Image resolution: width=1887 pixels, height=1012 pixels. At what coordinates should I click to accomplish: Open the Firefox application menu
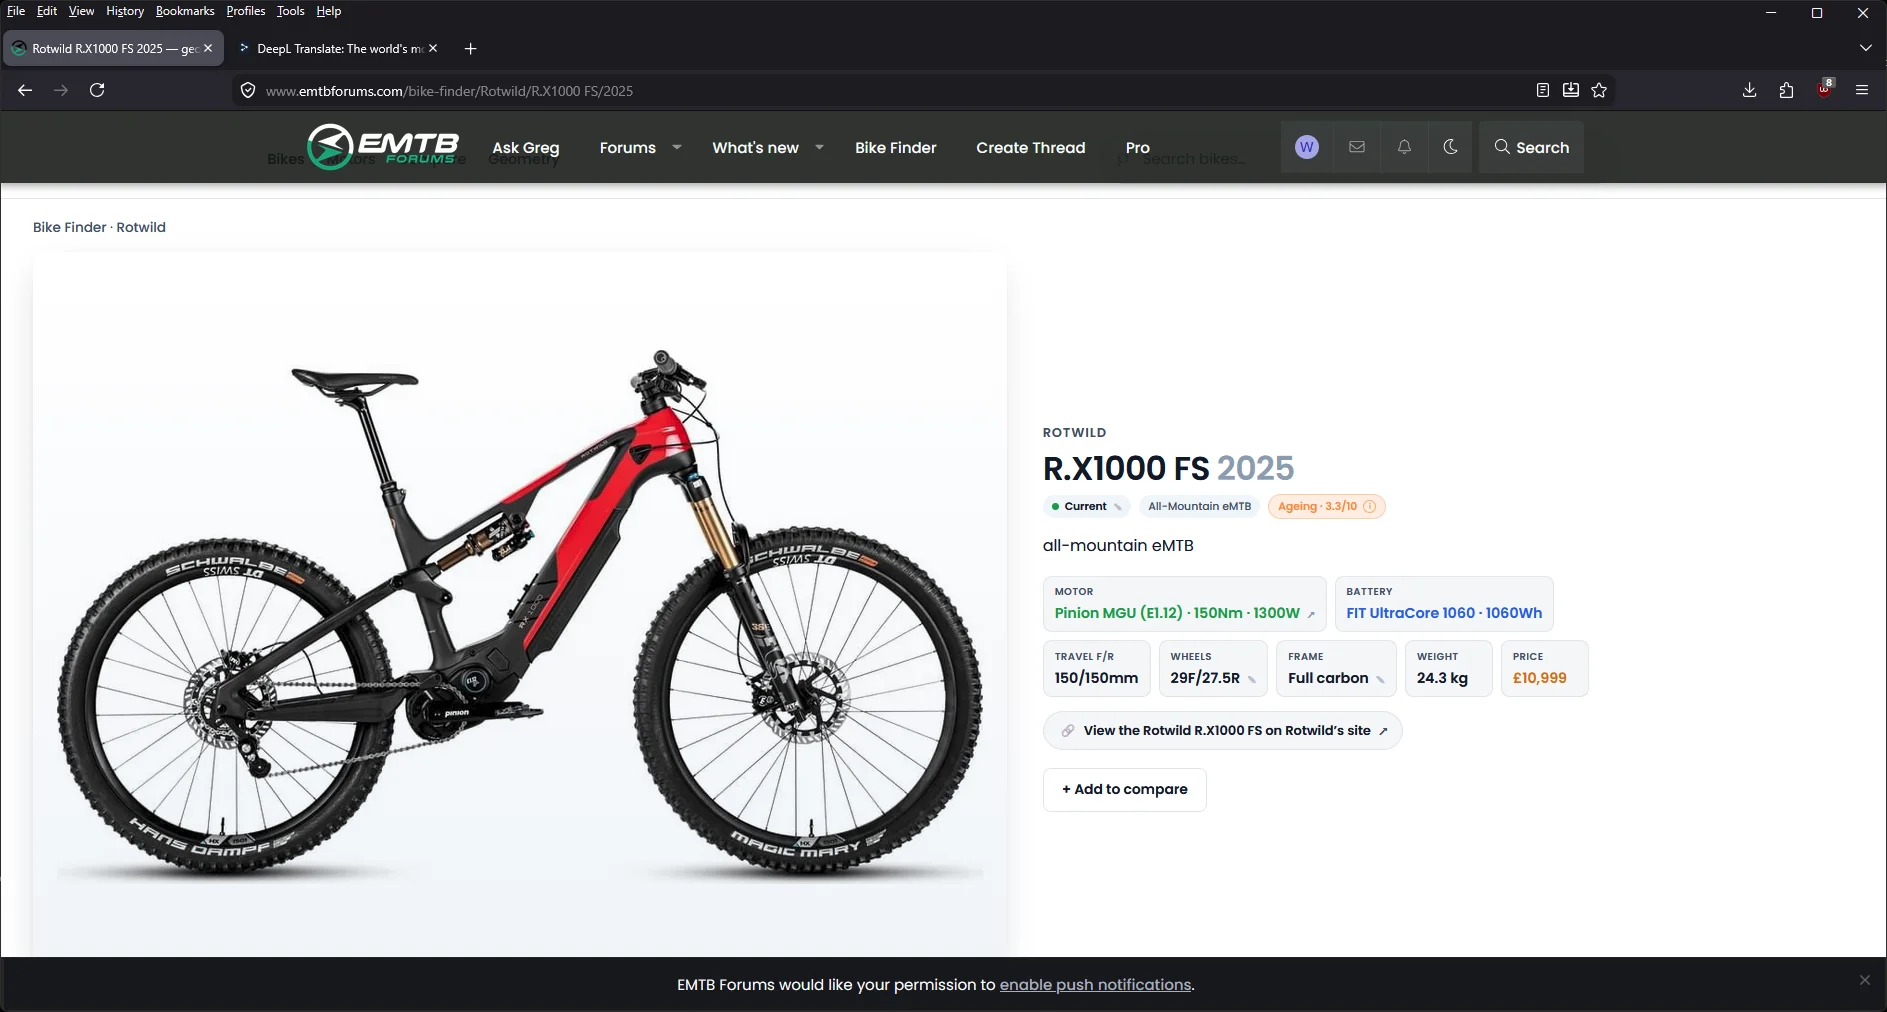[x=1862, y=90]
